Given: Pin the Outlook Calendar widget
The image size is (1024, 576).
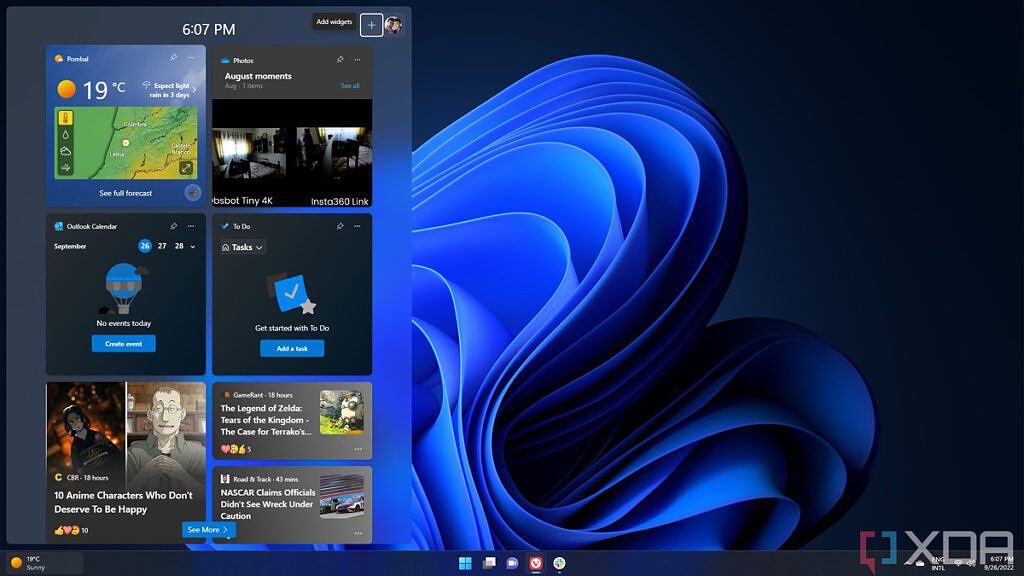Looking at the screenshot, I should (174, 226).
